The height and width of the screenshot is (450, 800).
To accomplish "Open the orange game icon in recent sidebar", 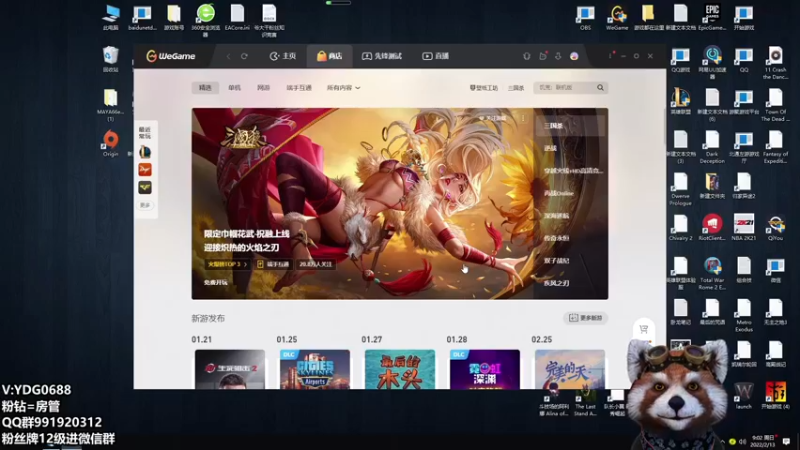I will pos(145,169).
